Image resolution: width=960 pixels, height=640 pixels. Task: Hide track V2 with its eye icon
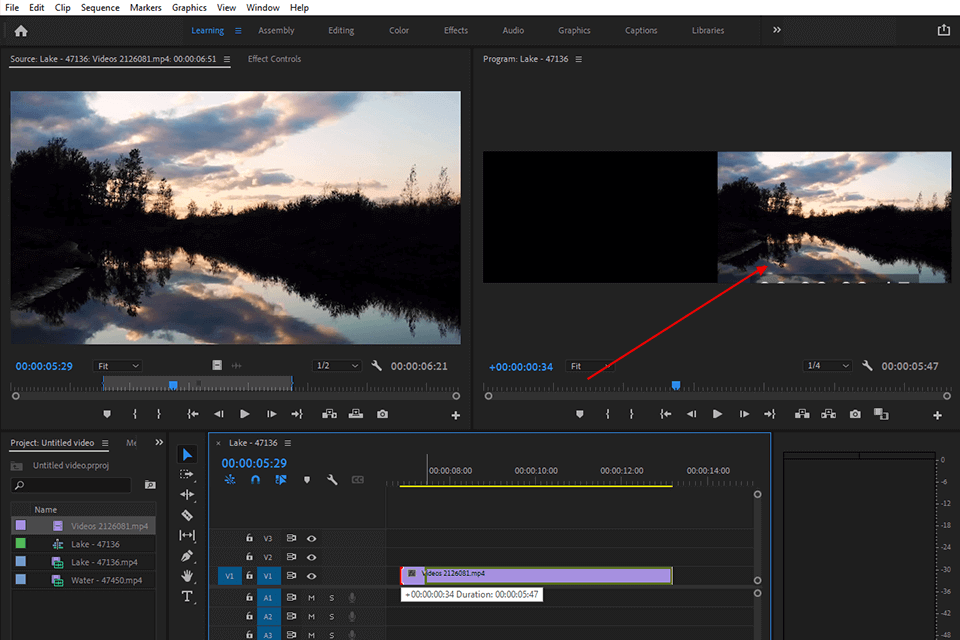pos(311,557)
